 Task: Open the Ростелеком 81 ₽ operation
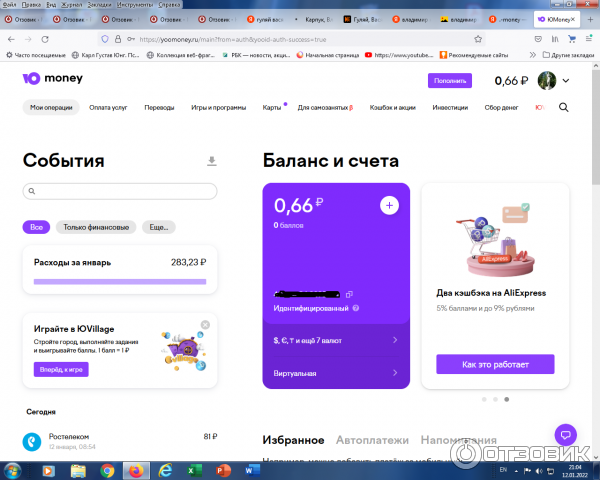pos(120,441)
